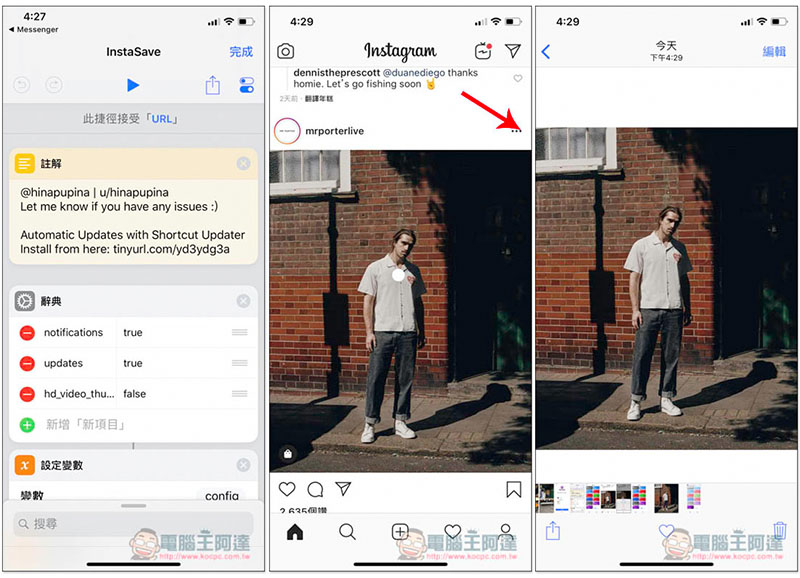
Task: Like the mrporterlive post with the heart
Action: coord(287,489)
